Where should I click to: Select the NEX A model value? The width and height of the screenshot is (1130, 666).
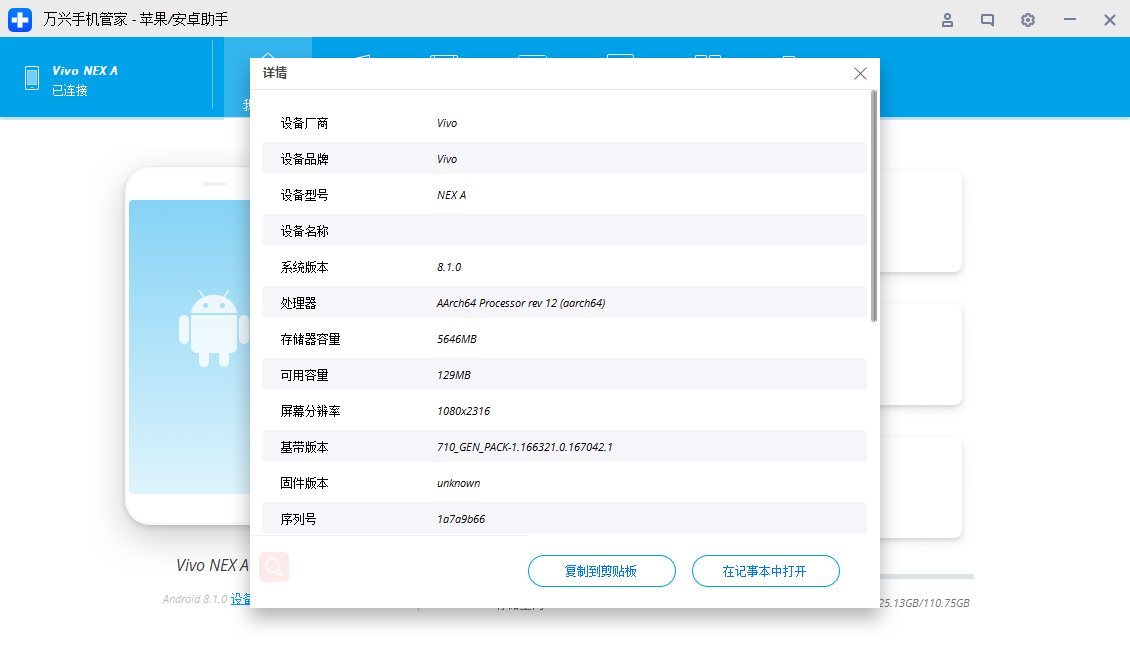pyautogui.click(x=451, y=195)
